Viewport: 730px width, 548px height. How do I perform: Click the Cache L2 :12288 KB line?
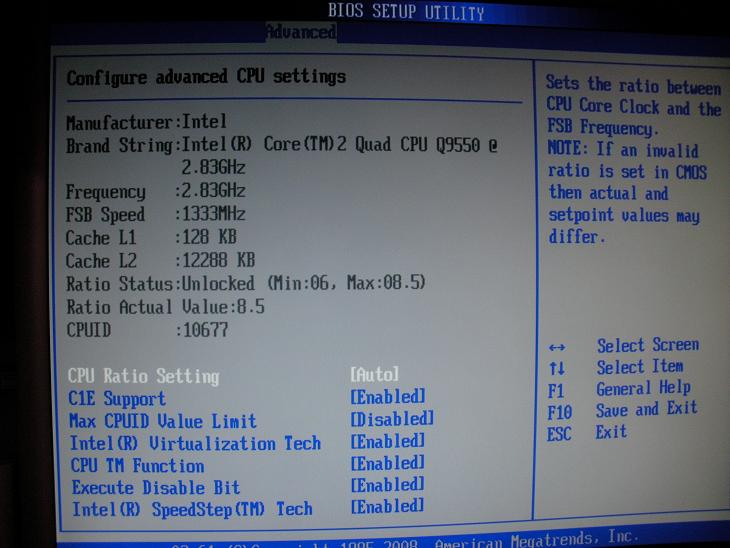click(x=161, y=260)
